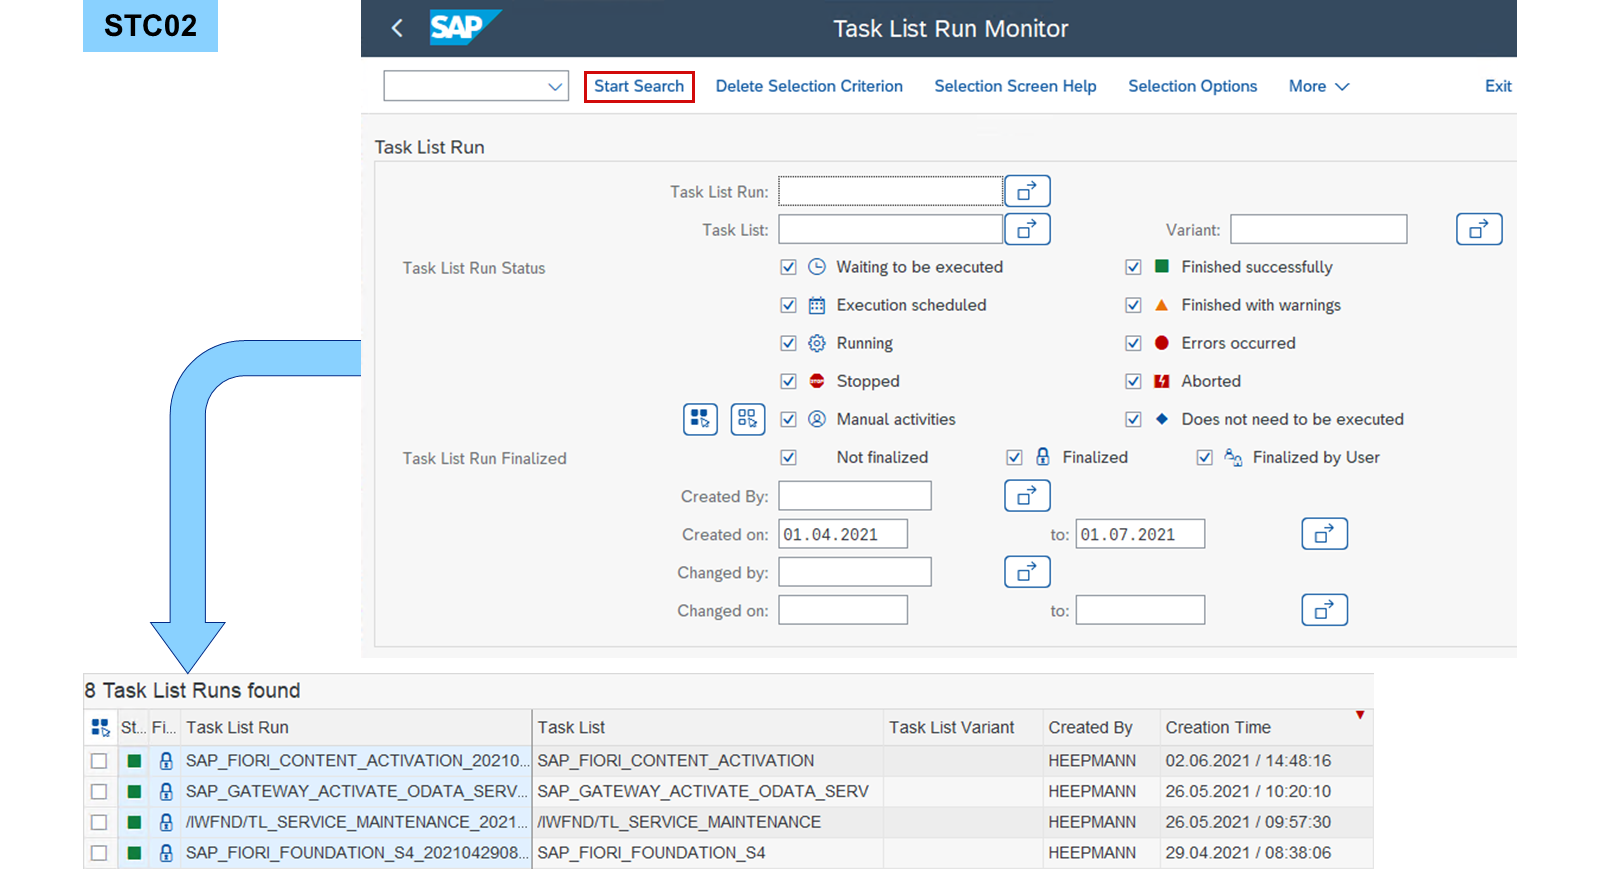The height and width of the screenshot is (869, 1600).
Task: Click lock icon of SAP_FIORI_FOUNDATION_S4 row
Action: 166,853
